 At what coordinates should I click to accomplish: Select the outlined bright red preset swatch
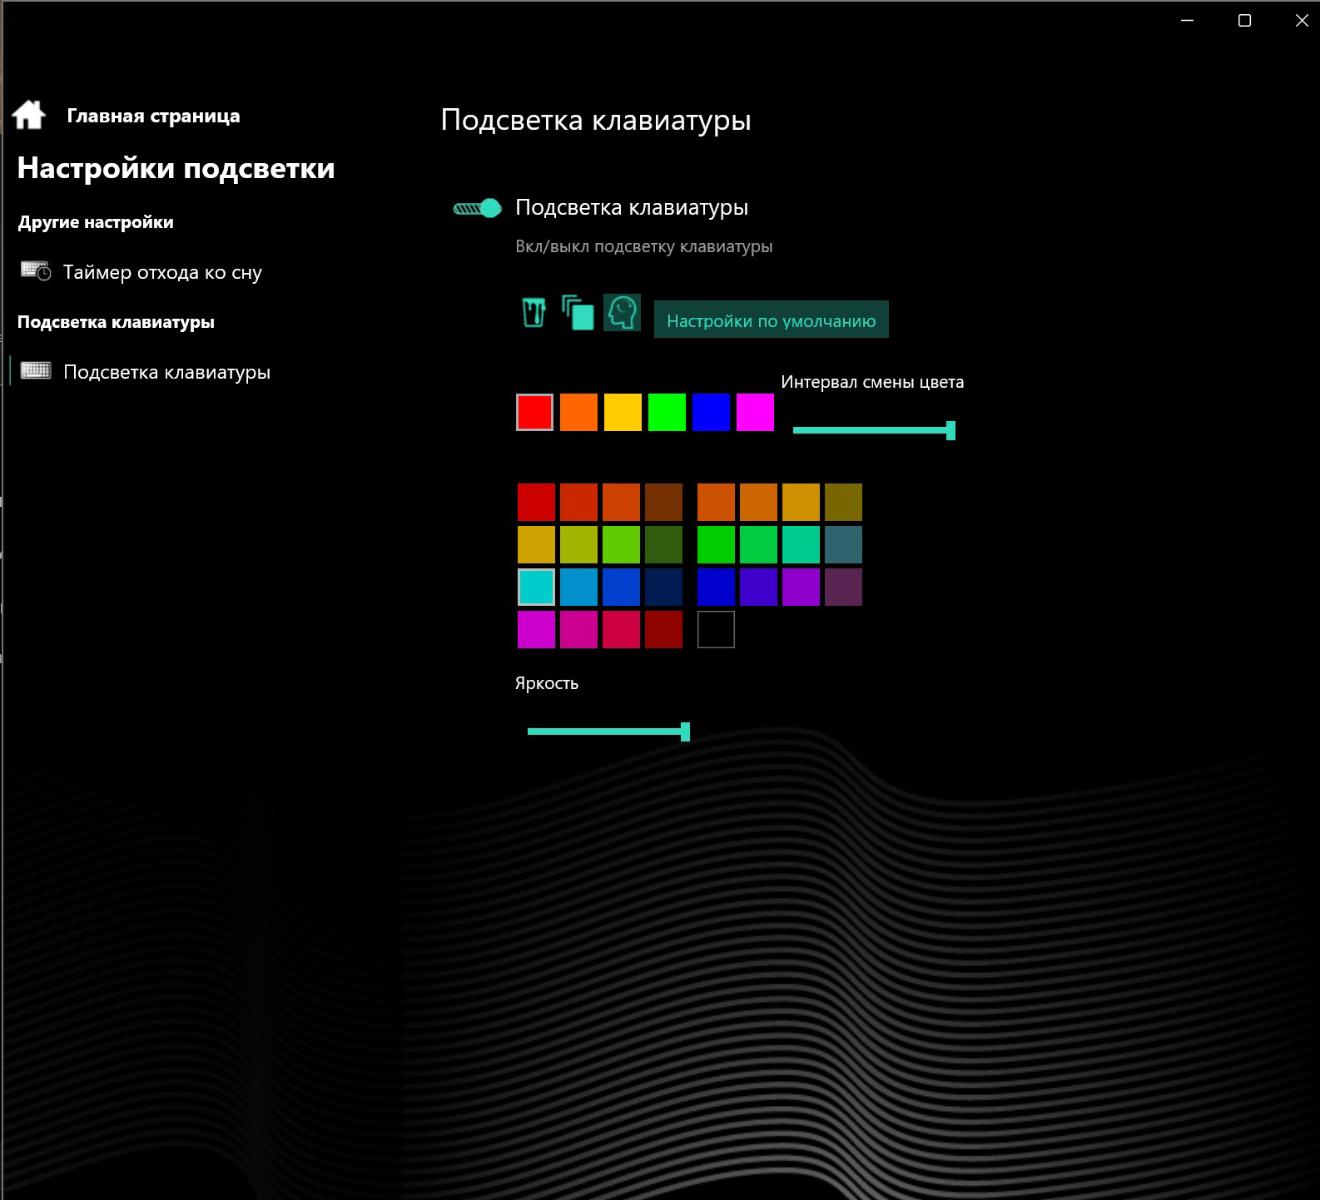tap(535, 412)
